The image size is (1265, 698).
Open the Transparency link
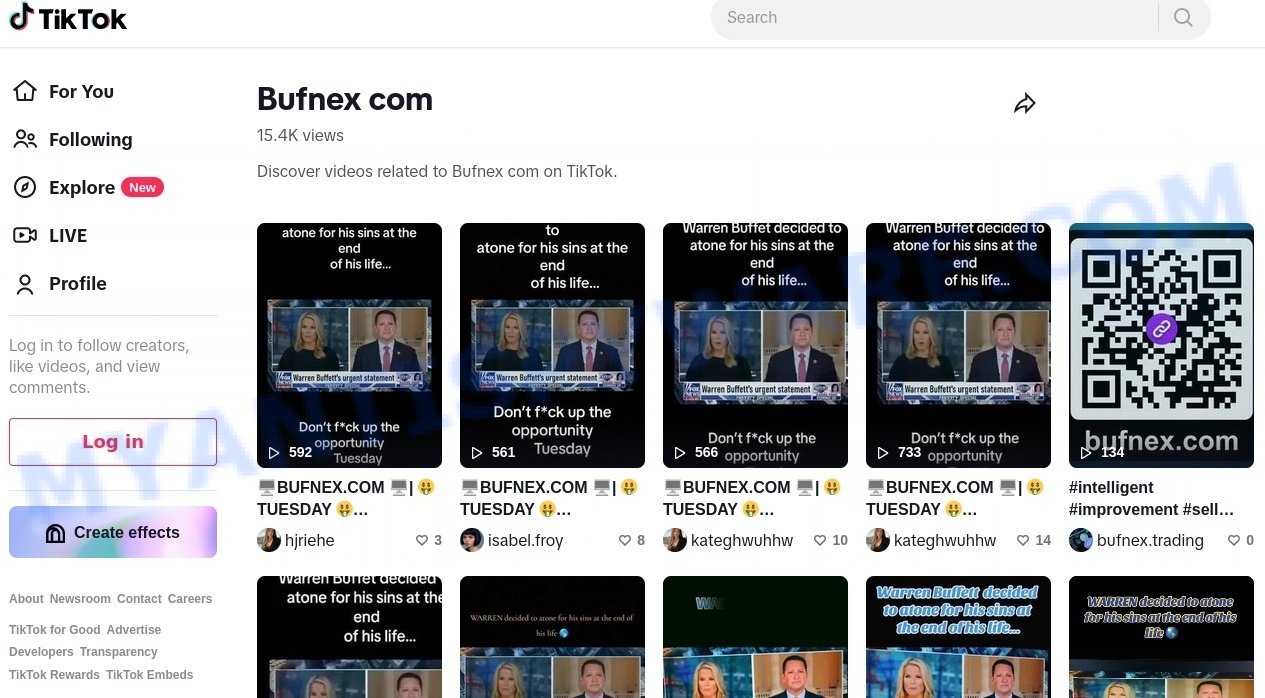[119, 652]
